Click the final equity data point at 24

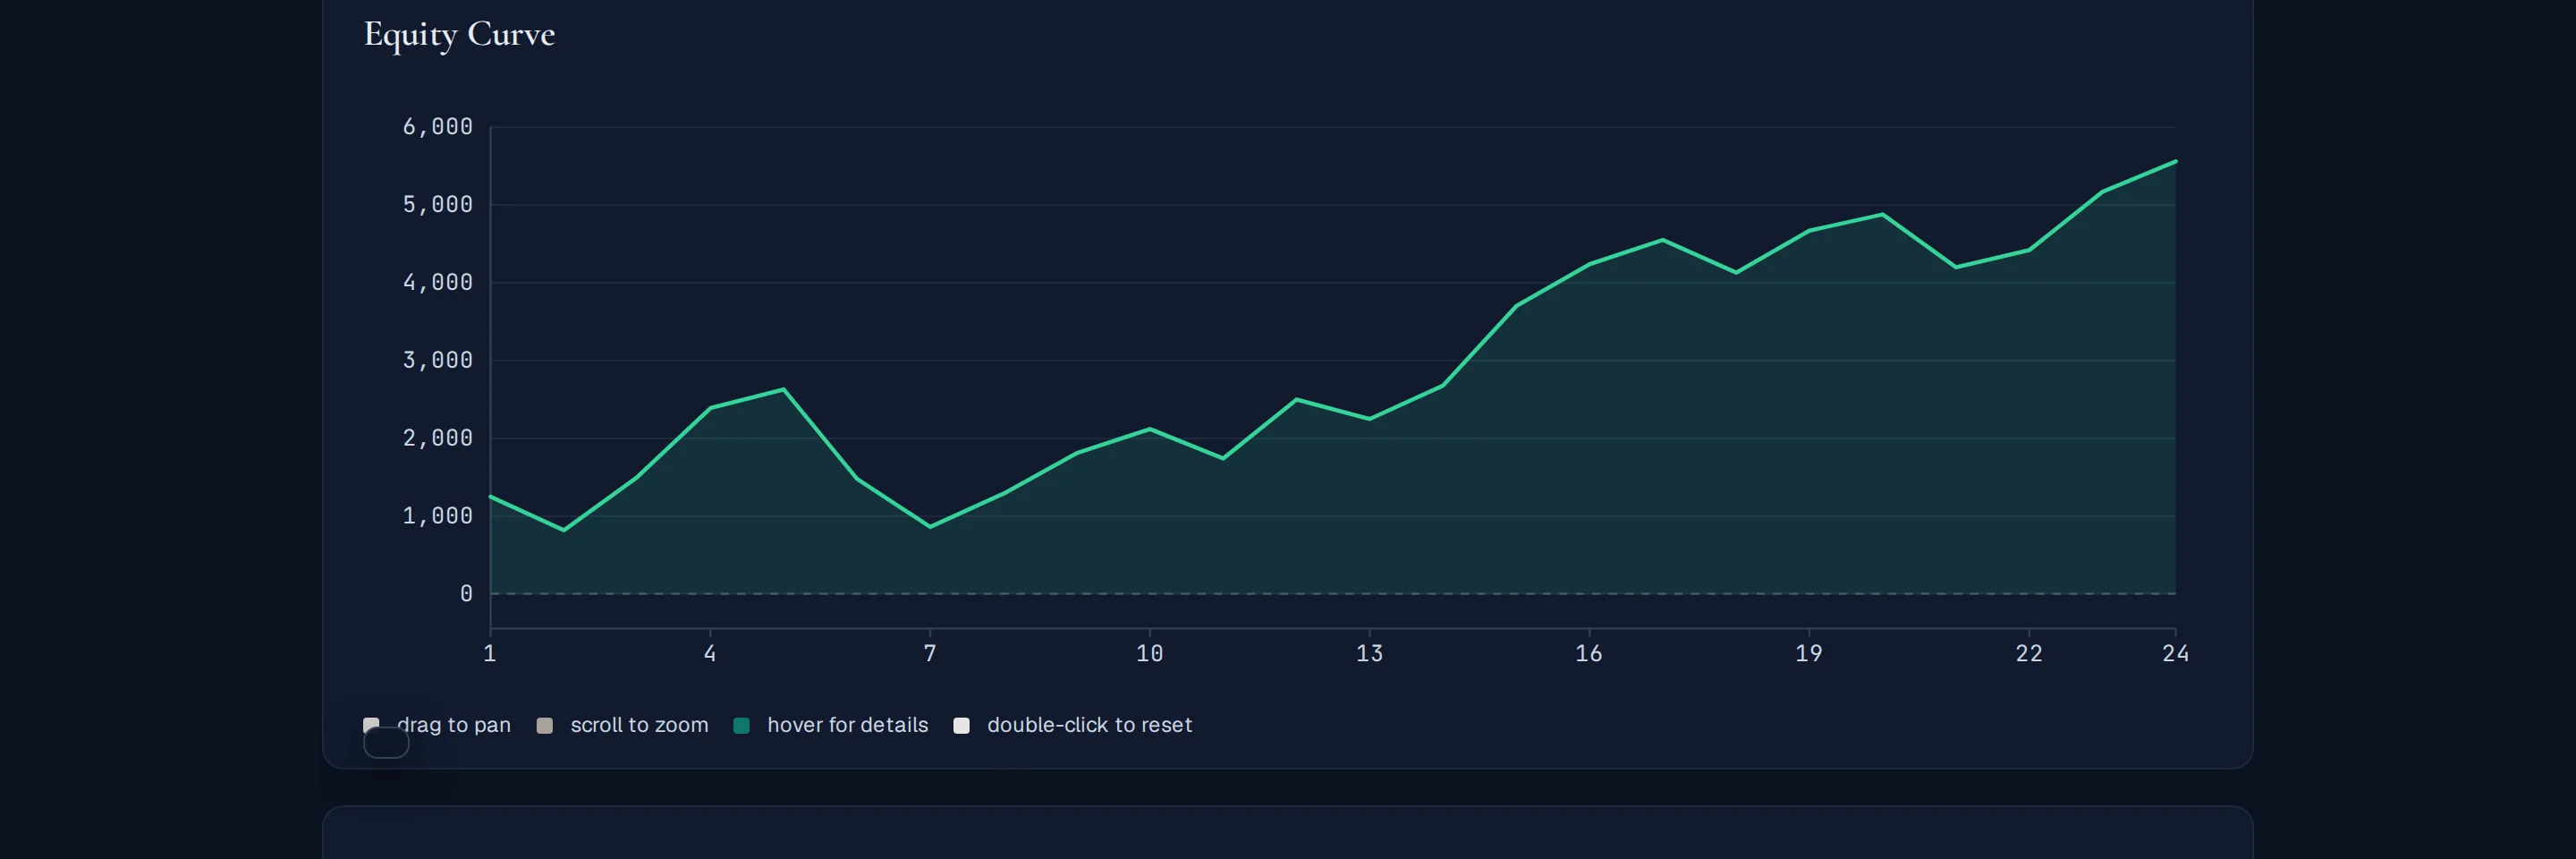(2175, 161)
